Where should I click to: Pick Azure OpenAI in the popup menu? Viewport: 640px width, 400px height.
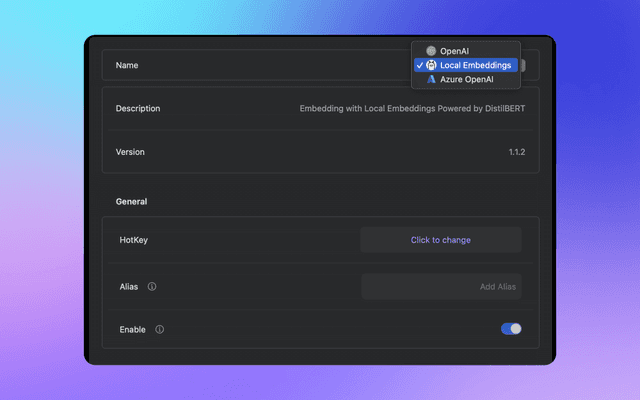click(x=466, y=79)
